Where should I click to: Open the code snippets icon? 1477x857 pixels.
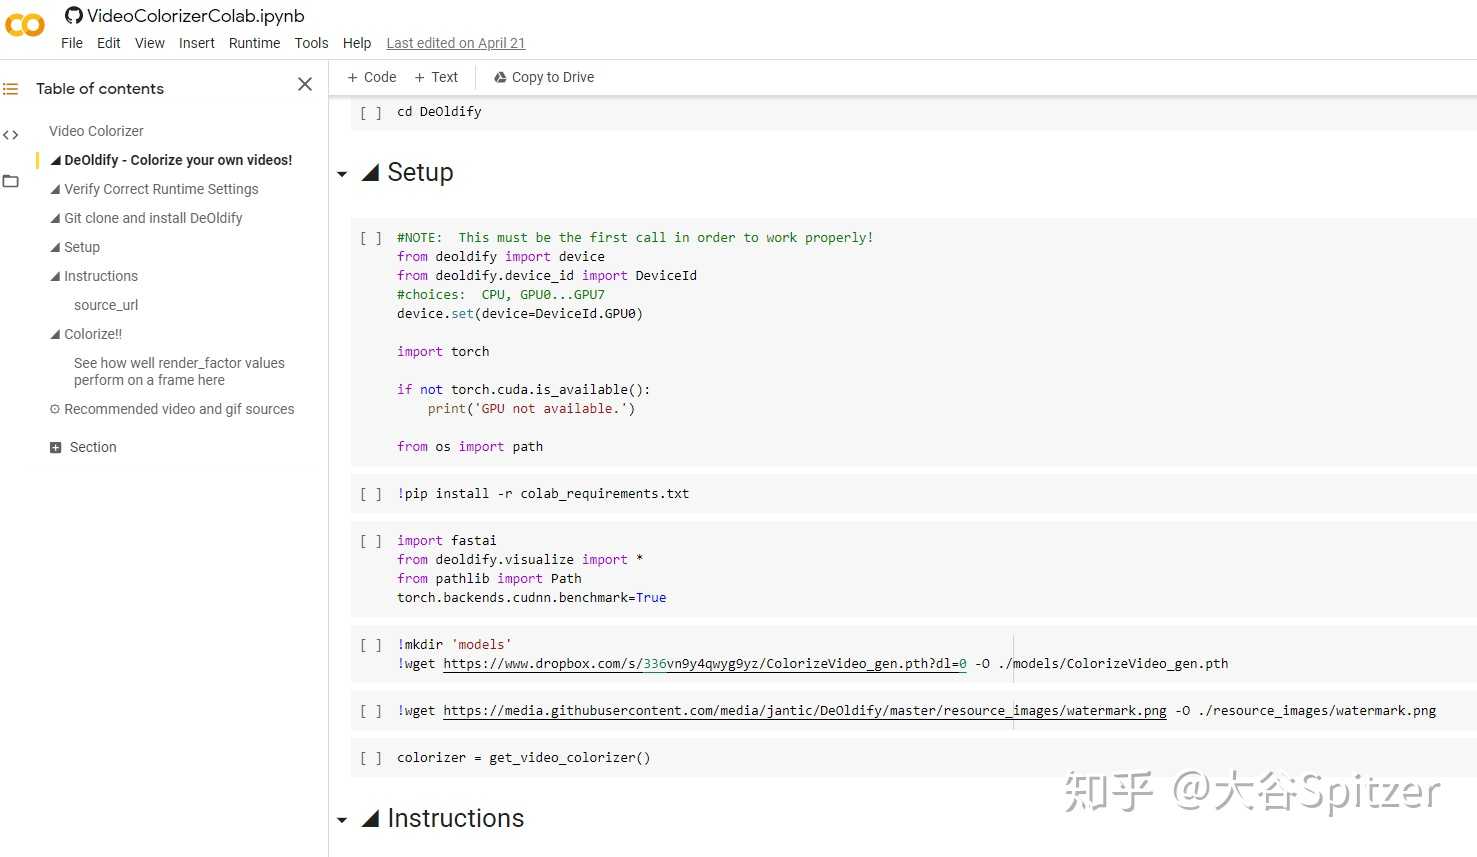(x=11, y=135)
